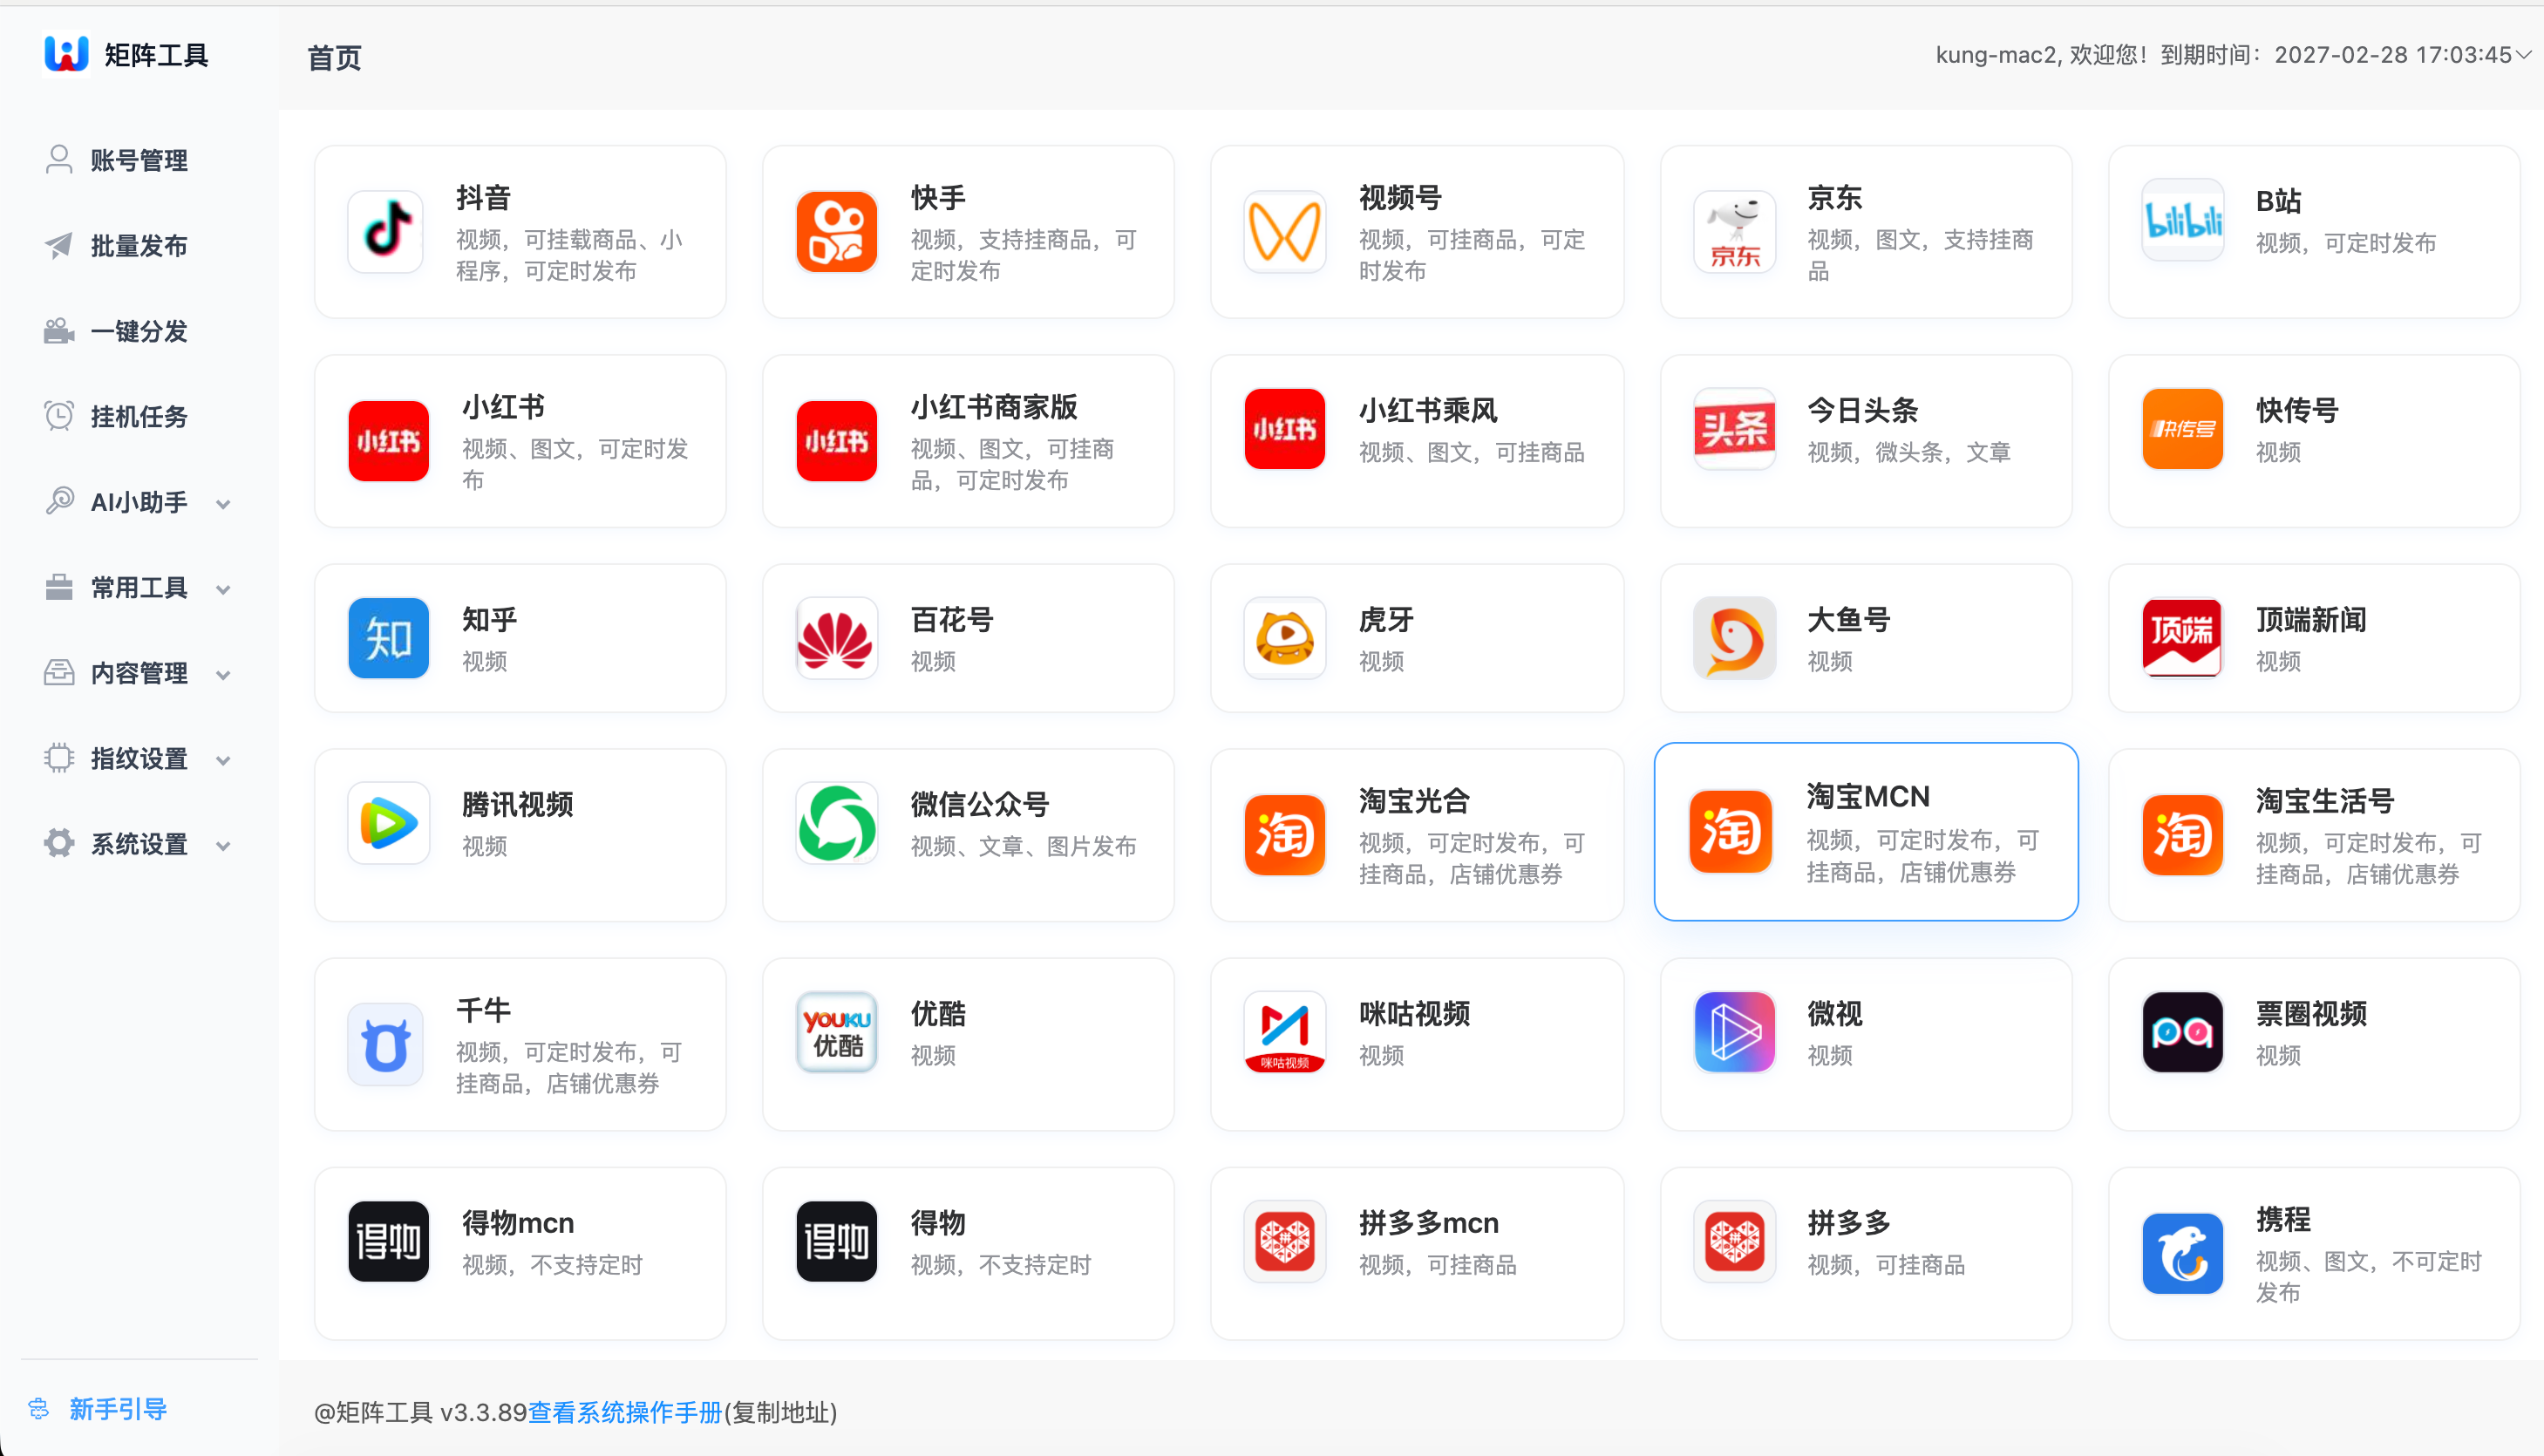Click the 优酷 YOUKU icon

point(836,1032)
